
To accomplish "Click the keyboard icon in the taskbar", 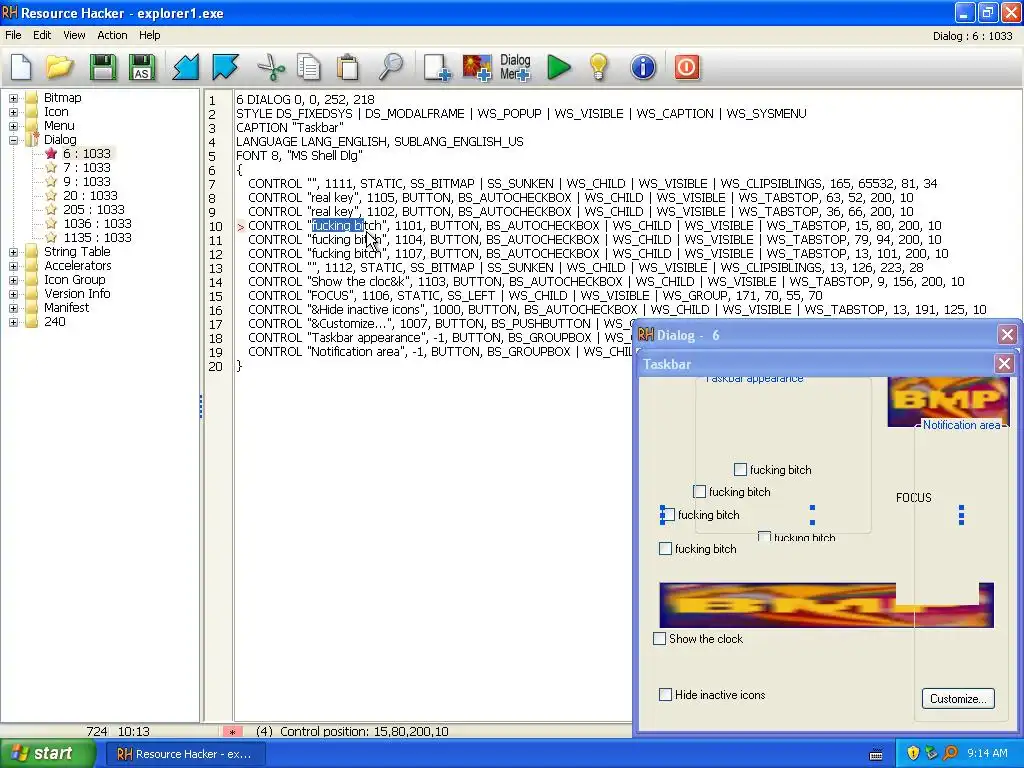I will click(x=876, y=754).
